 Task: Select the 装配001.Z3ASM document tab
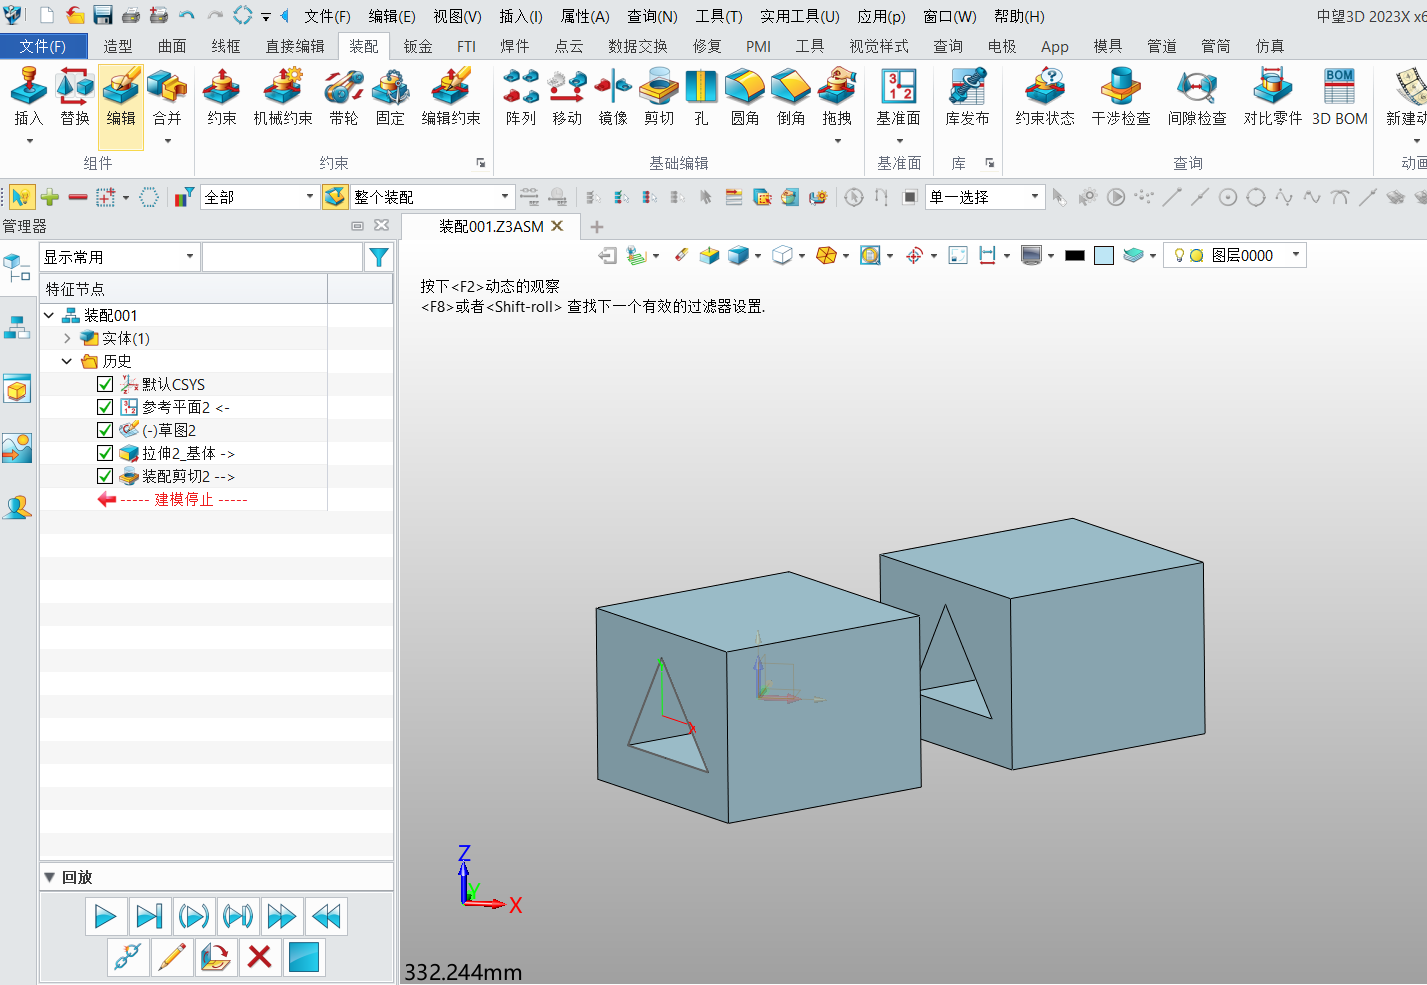click(x=491, y=227)
